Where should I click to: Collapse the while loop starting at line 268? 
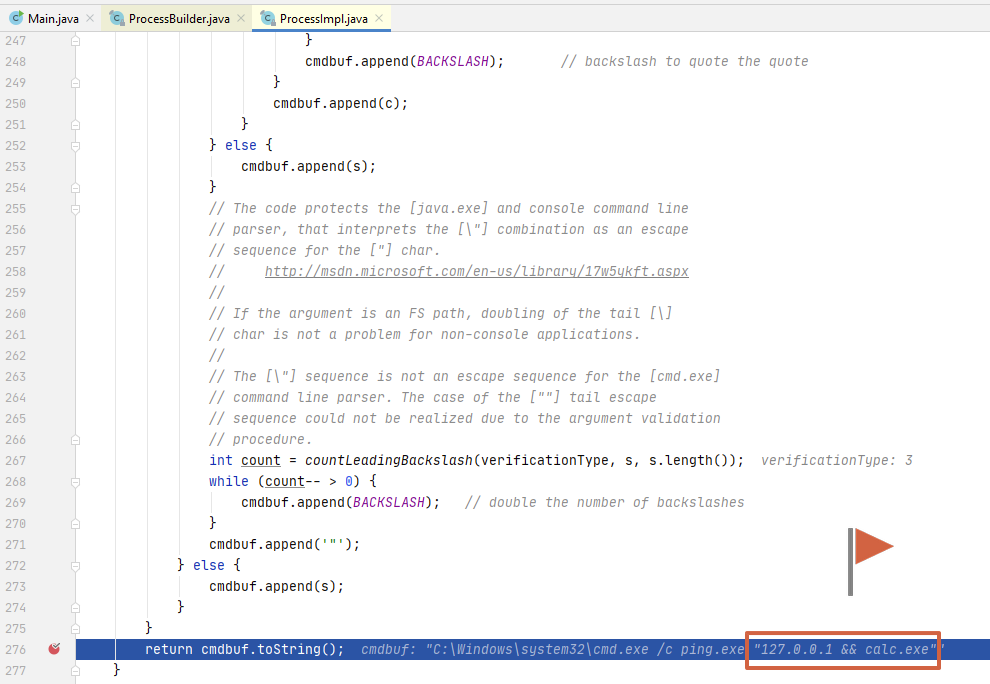[x=74, y=481]
